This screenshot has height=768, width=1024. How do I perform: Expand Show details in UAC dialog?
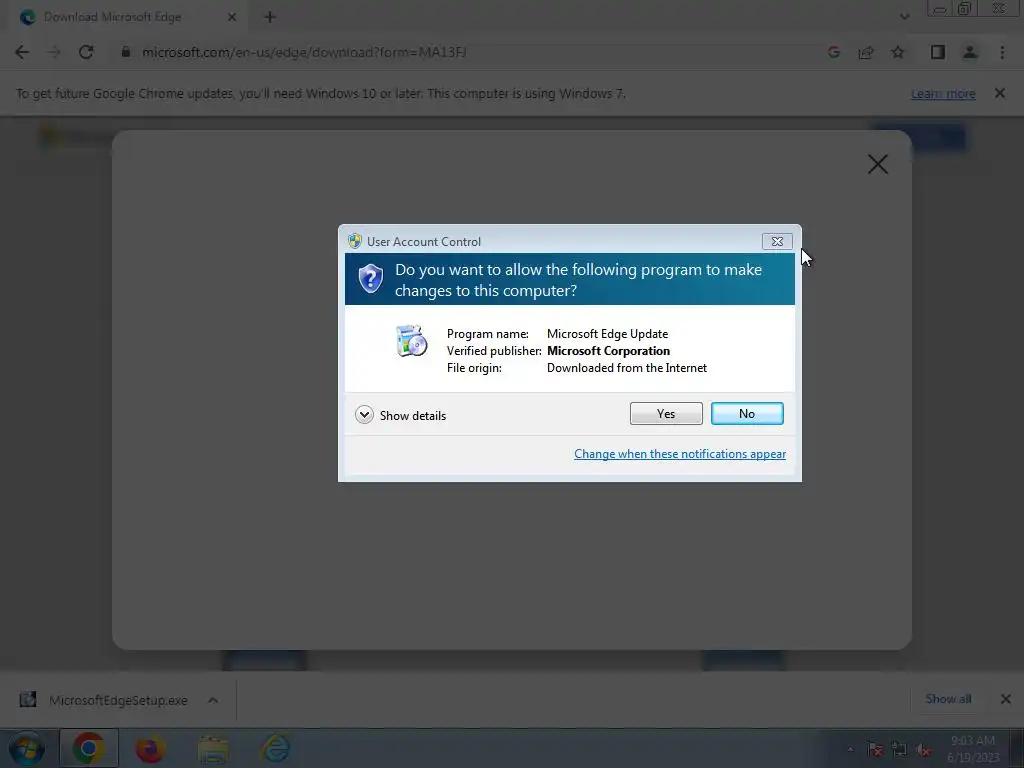(x=400, y=415)
